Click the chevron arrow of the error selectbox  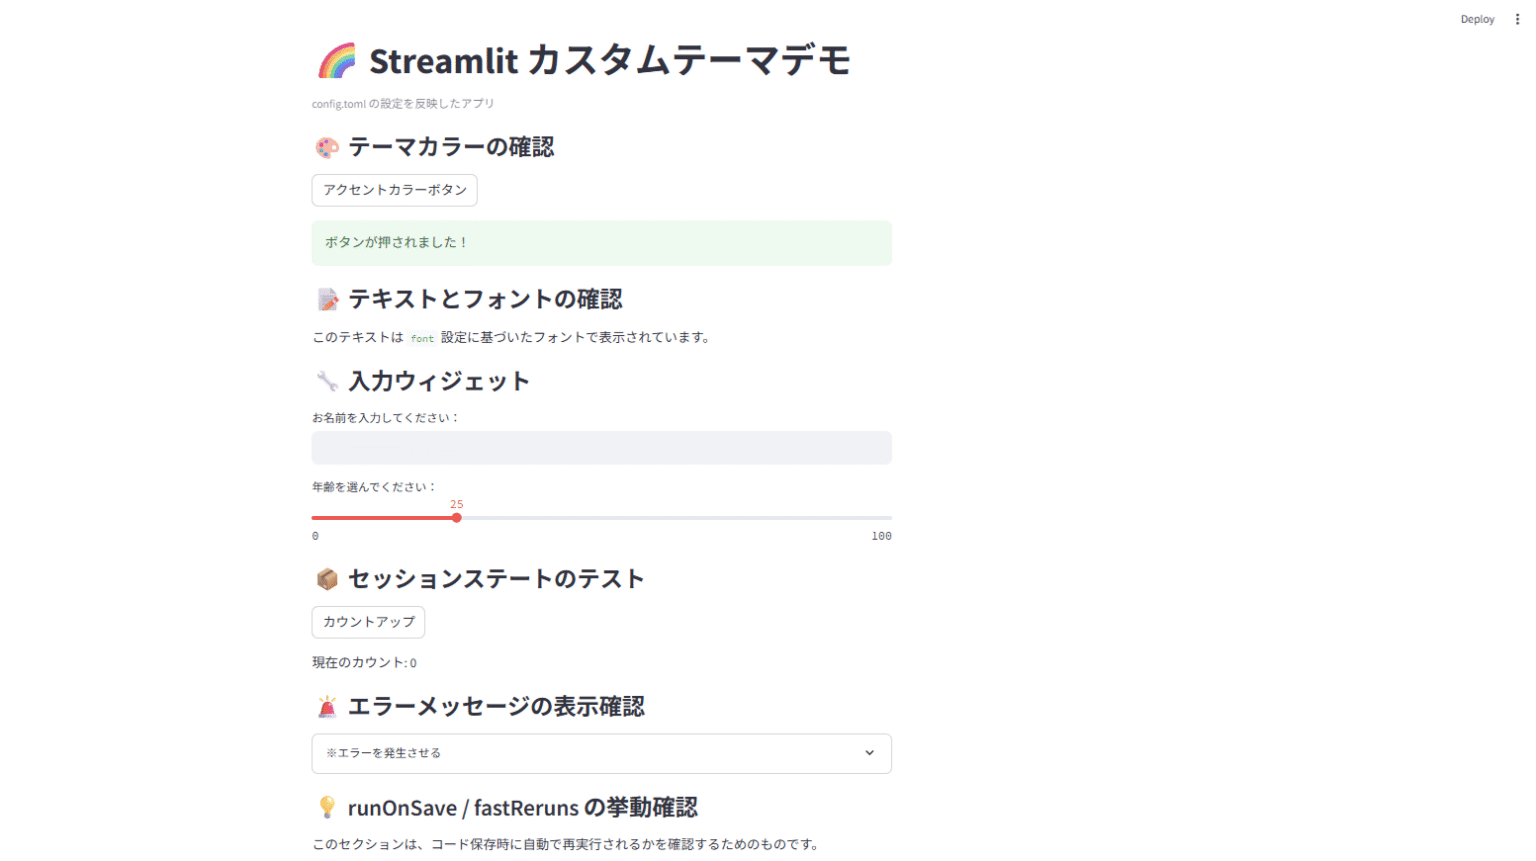tap(869, 753)
